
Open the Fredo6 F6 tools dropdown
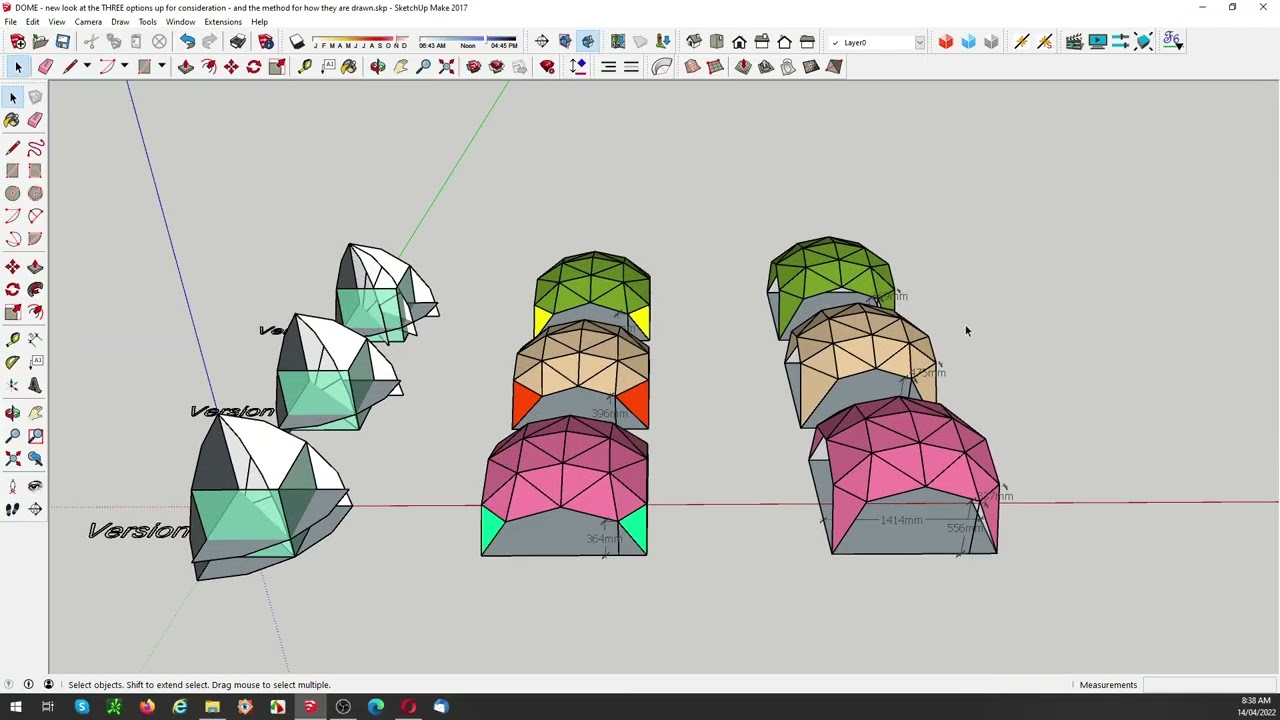click(1173, 42)
